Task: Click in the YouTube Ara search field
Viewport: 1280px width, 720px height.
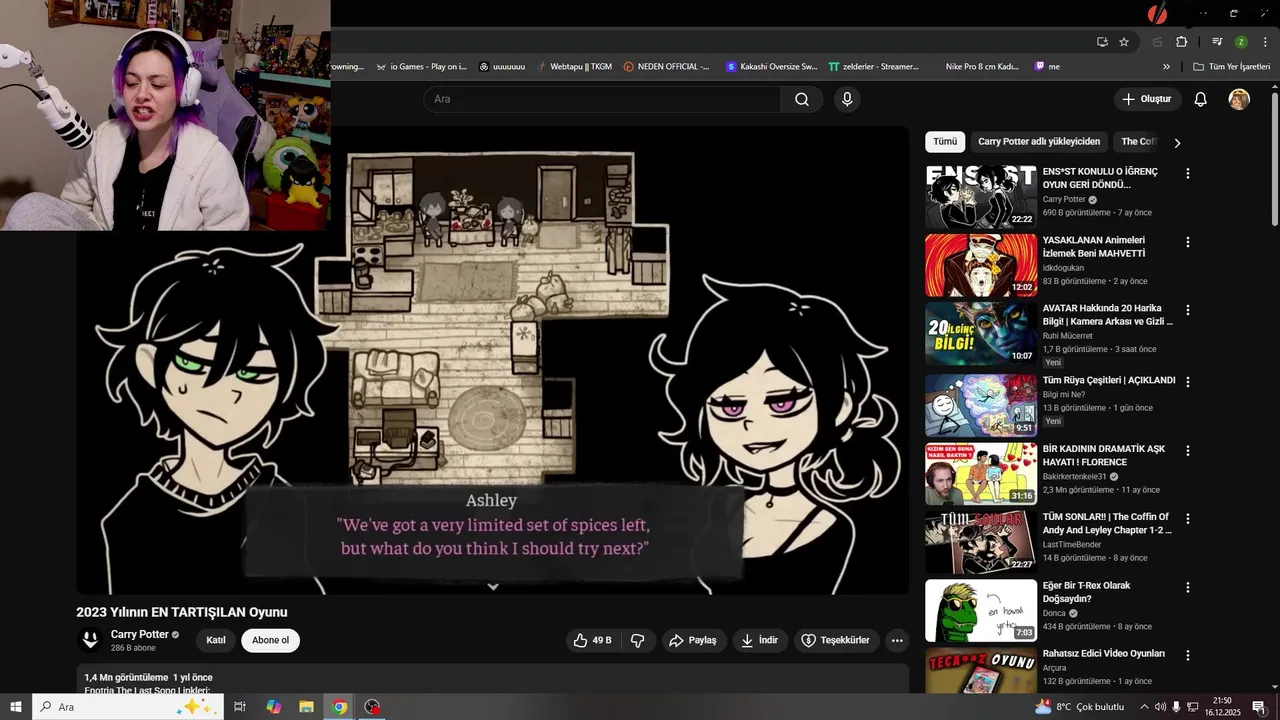Action: [602, 99]
